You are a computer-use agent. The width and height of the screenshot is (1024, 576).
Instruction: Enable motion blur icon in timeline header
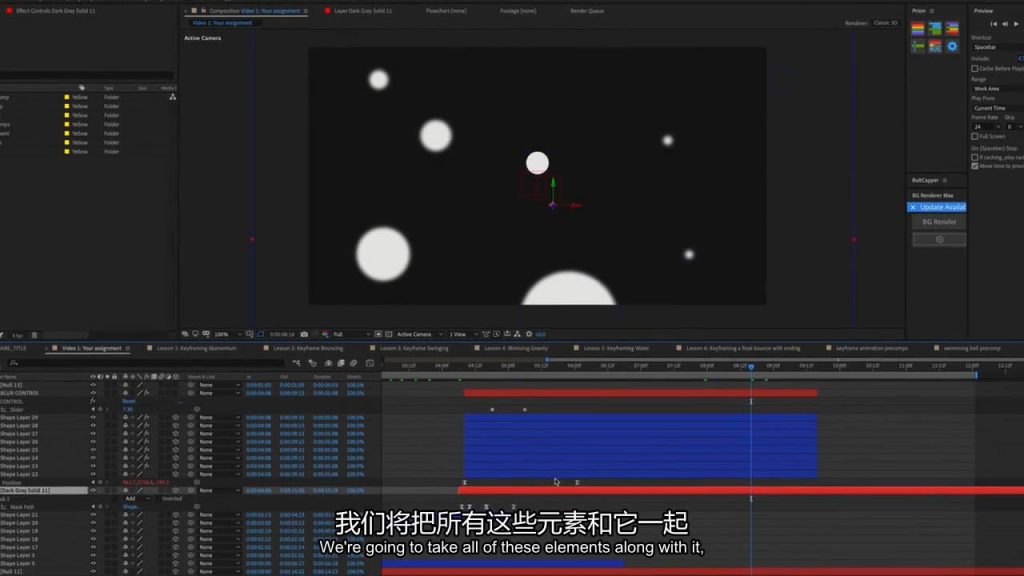353,363
